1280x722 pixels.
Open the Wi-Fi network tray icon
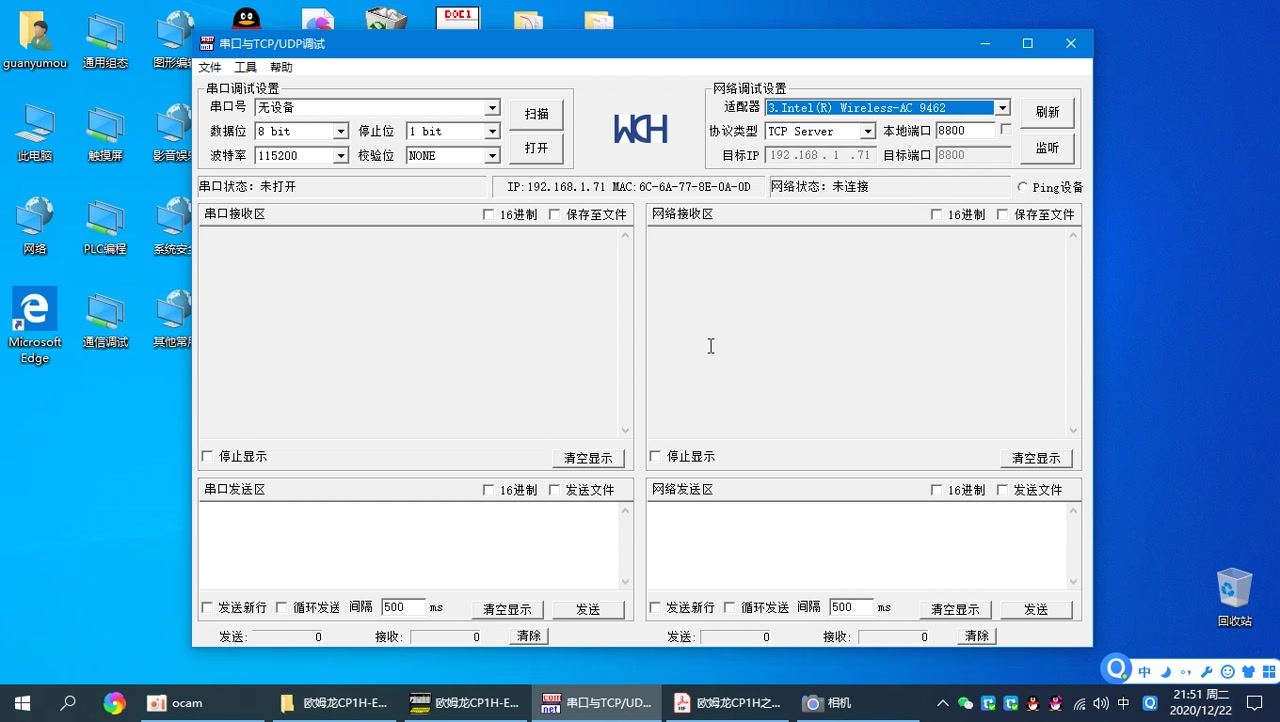click(1079, 703)
